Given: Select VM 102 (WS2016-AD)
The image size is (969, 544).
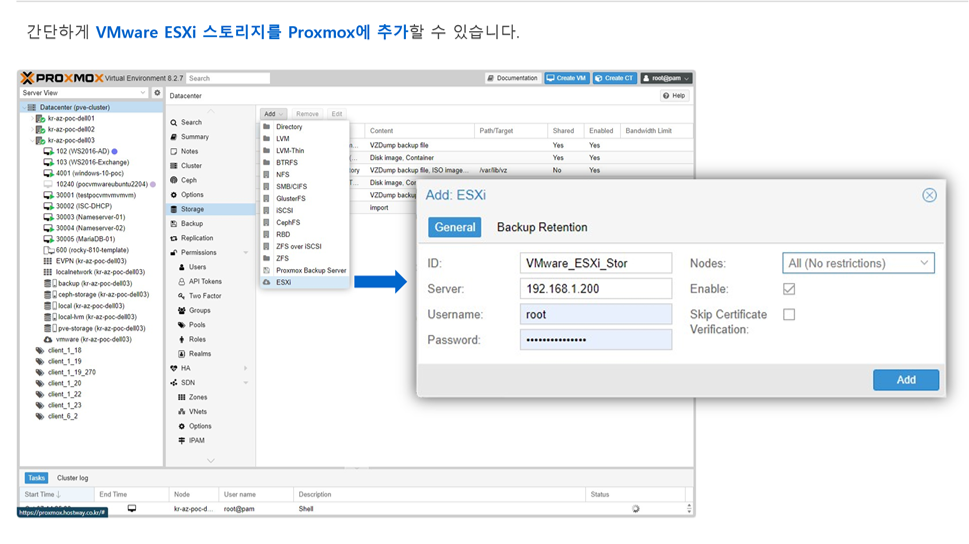Looking at the screenshot, I should point(82,151).
